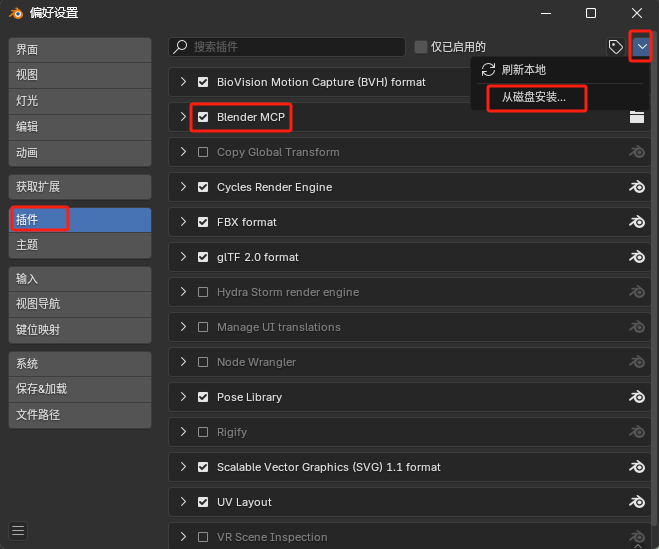Enable Manage UI translations checkbox
Screen dimensions: 660x549
(203, 327)
